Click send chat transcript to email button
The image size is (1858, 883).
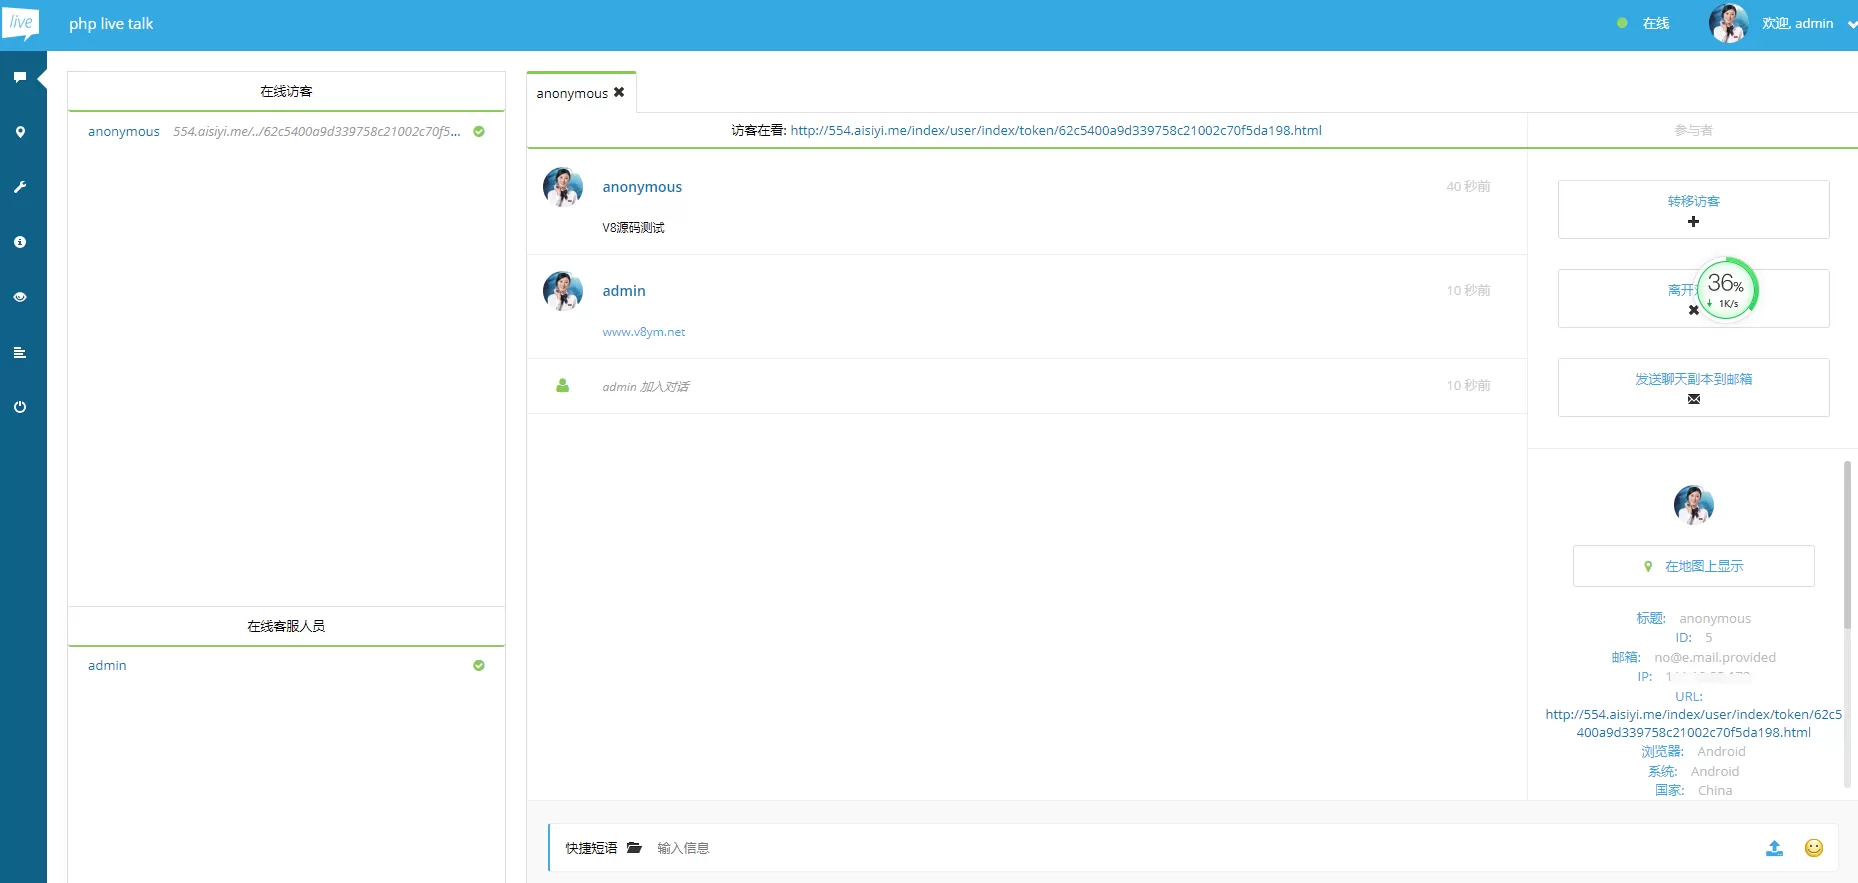point(1693,387)
